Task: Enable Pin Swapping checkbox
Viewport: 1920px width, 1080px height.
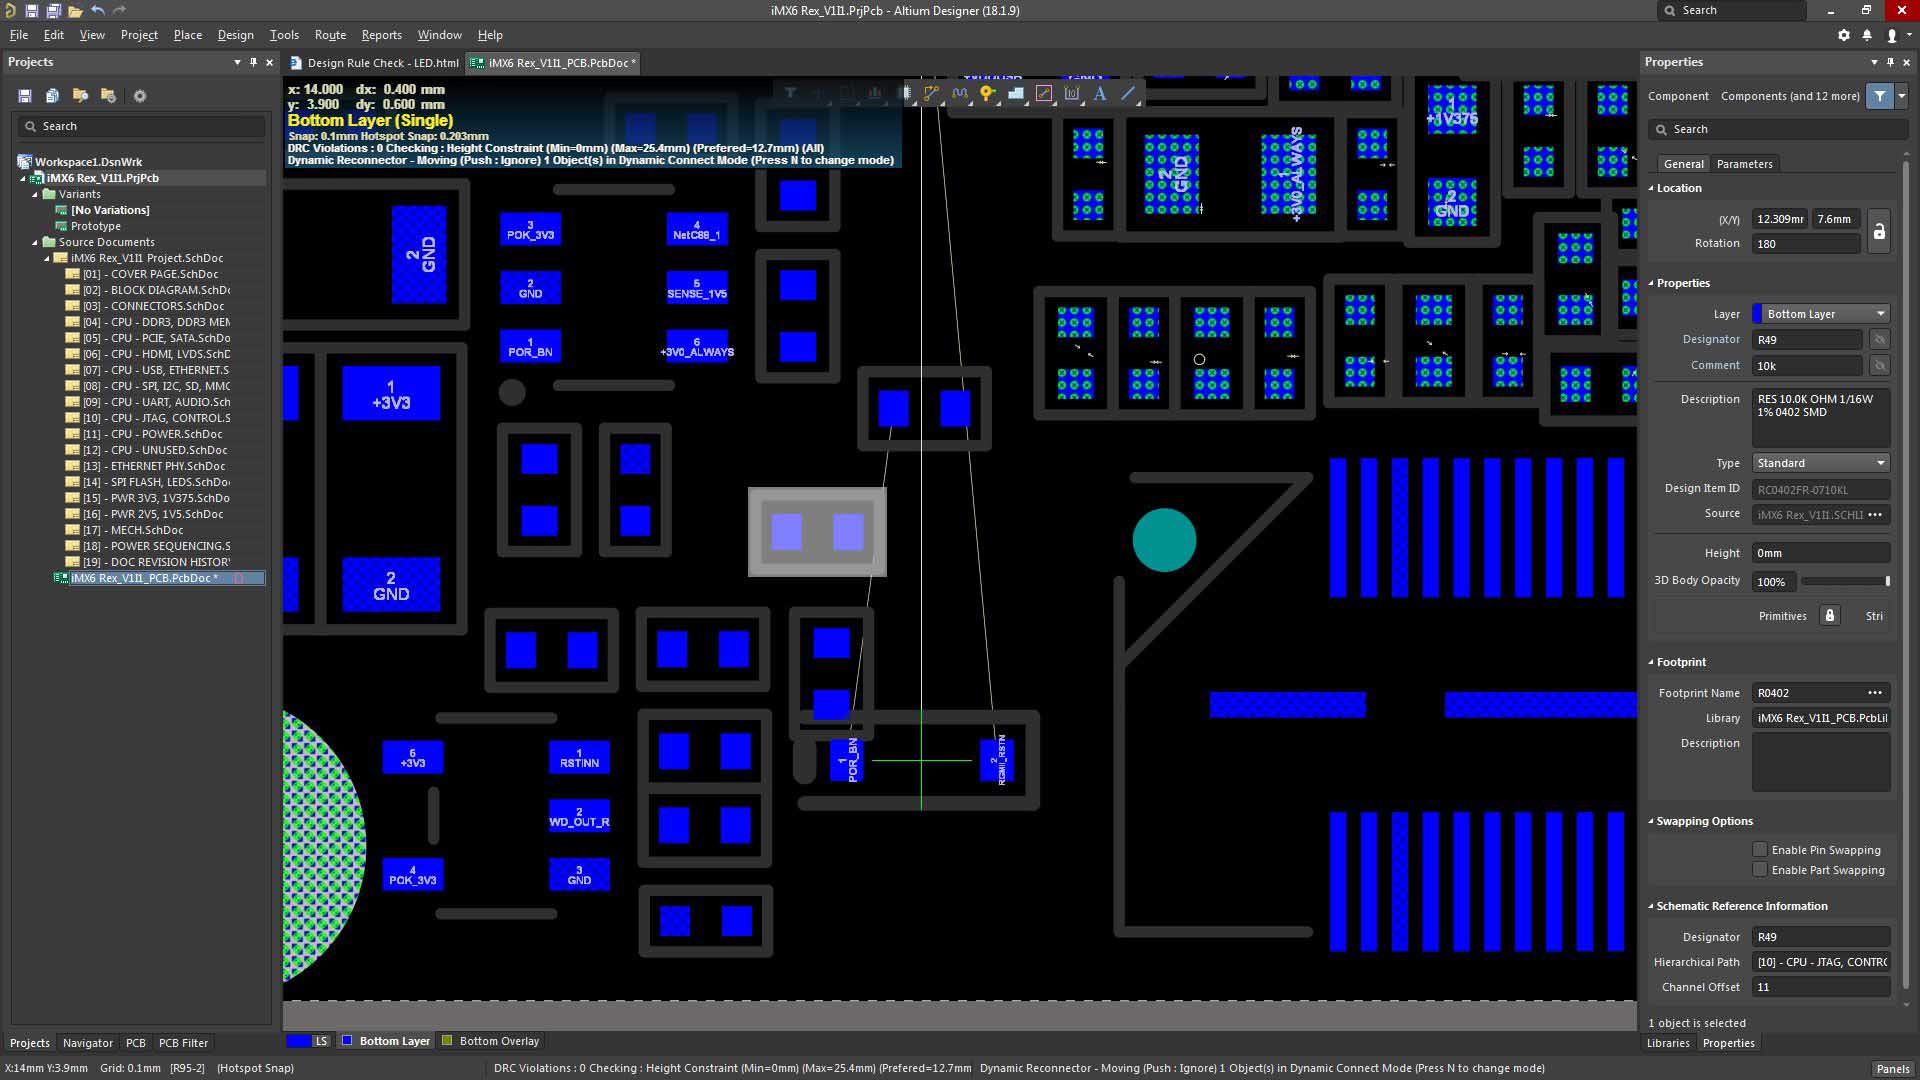Action: [1760, 850]
